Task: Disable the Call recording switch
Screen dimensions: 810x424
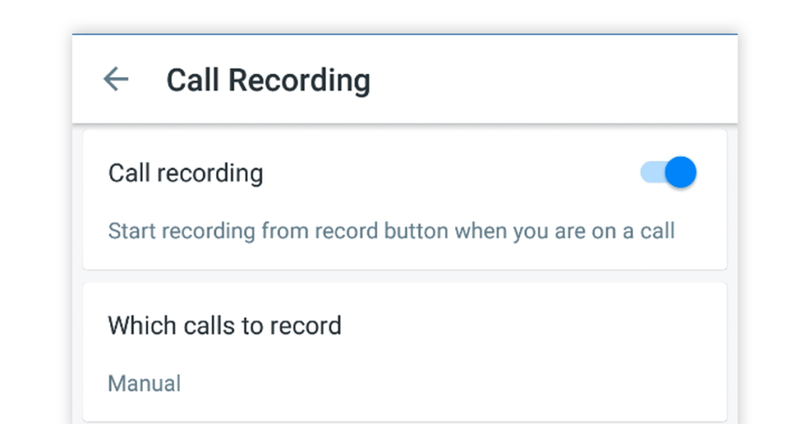Action: 668,173
